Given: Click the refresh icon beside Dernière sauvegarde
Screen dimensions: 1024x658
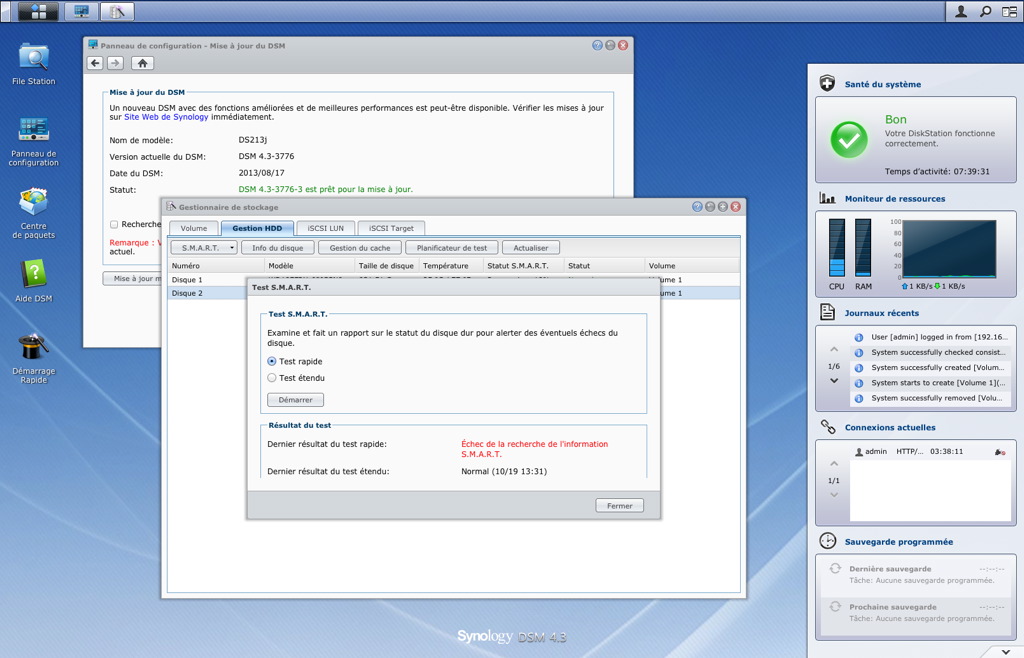Looking at the screenshot, I should pos(835,569).
